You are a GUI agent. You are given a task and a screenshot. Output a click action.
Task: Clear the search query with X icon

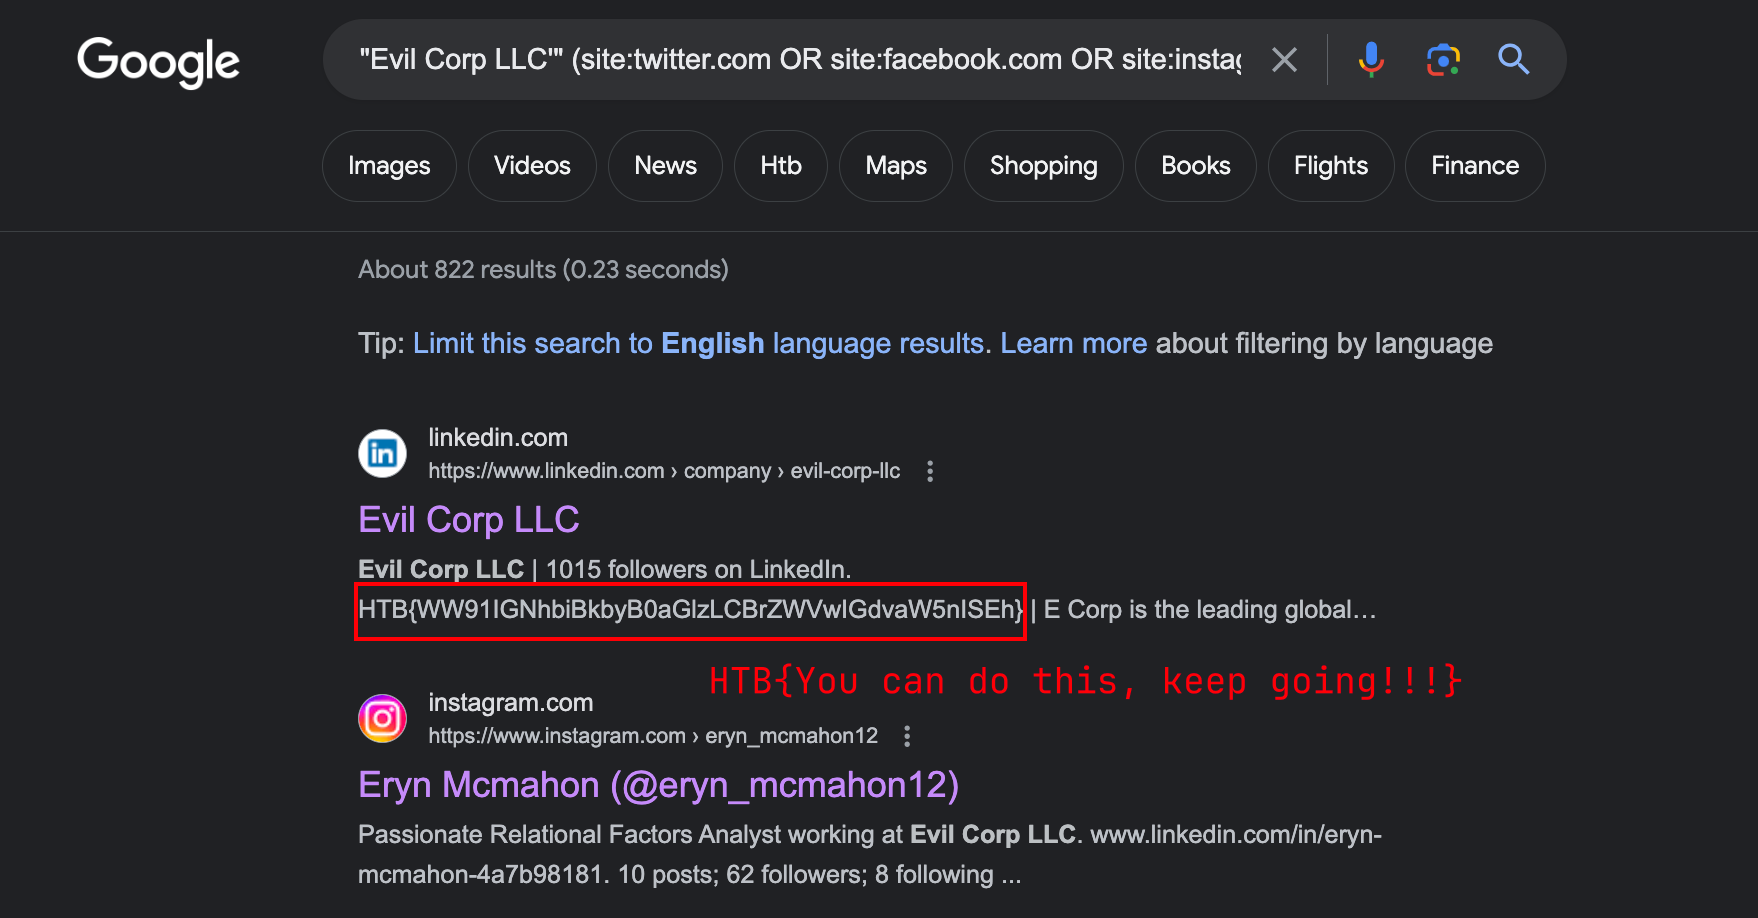click(x=1285, y=60)
